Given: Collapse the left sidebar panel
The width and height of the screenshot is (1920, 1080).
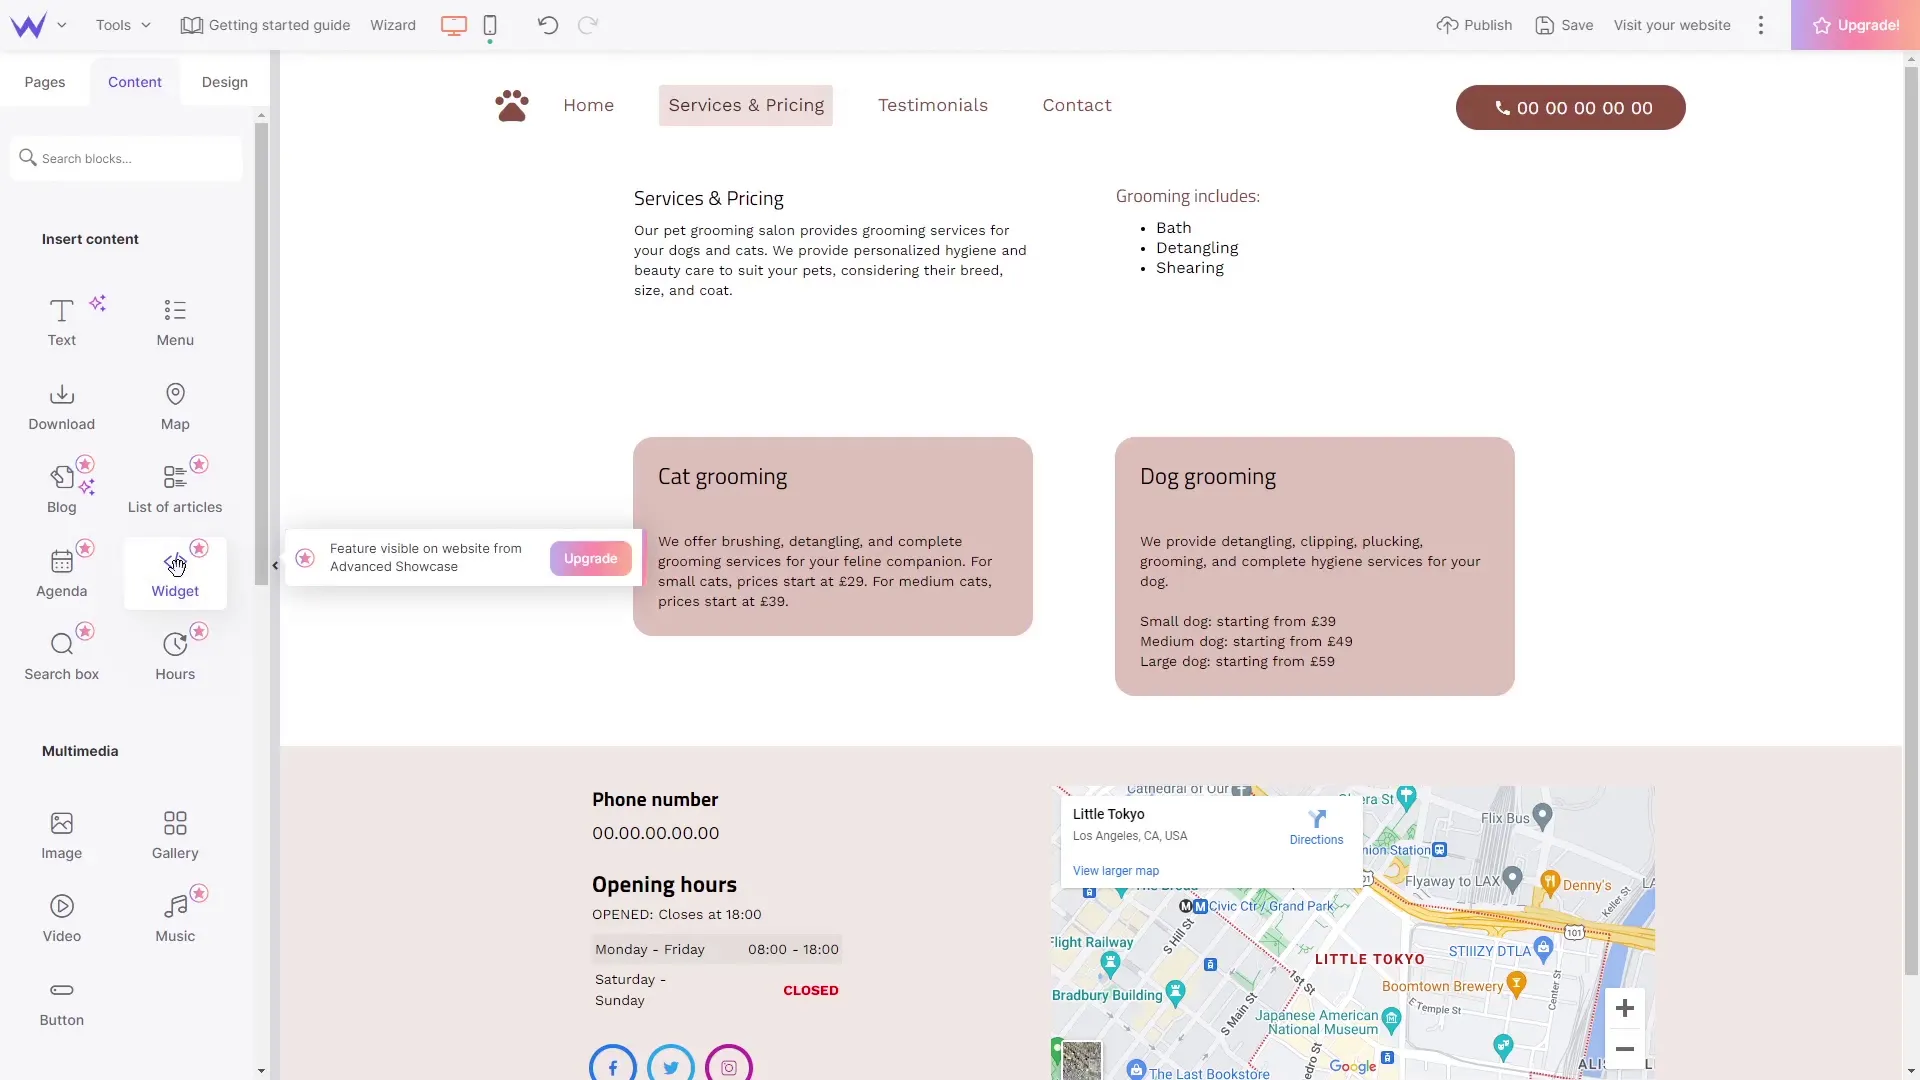Looking at the screenshot, I should coord(275,566).
